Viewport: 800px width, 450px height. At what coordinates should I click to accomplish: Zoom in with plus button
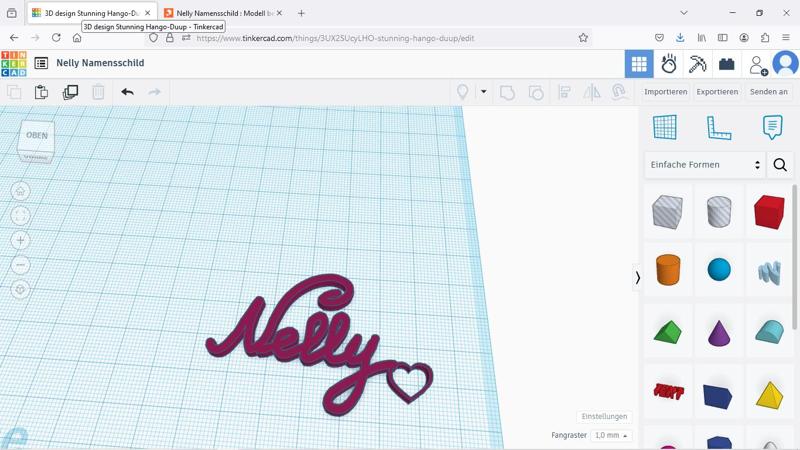tap(20, 240)
